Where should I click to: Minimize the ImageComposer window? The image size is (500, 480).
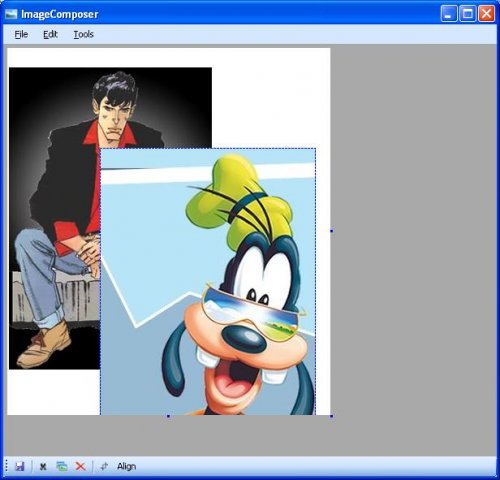coord(449,14)
